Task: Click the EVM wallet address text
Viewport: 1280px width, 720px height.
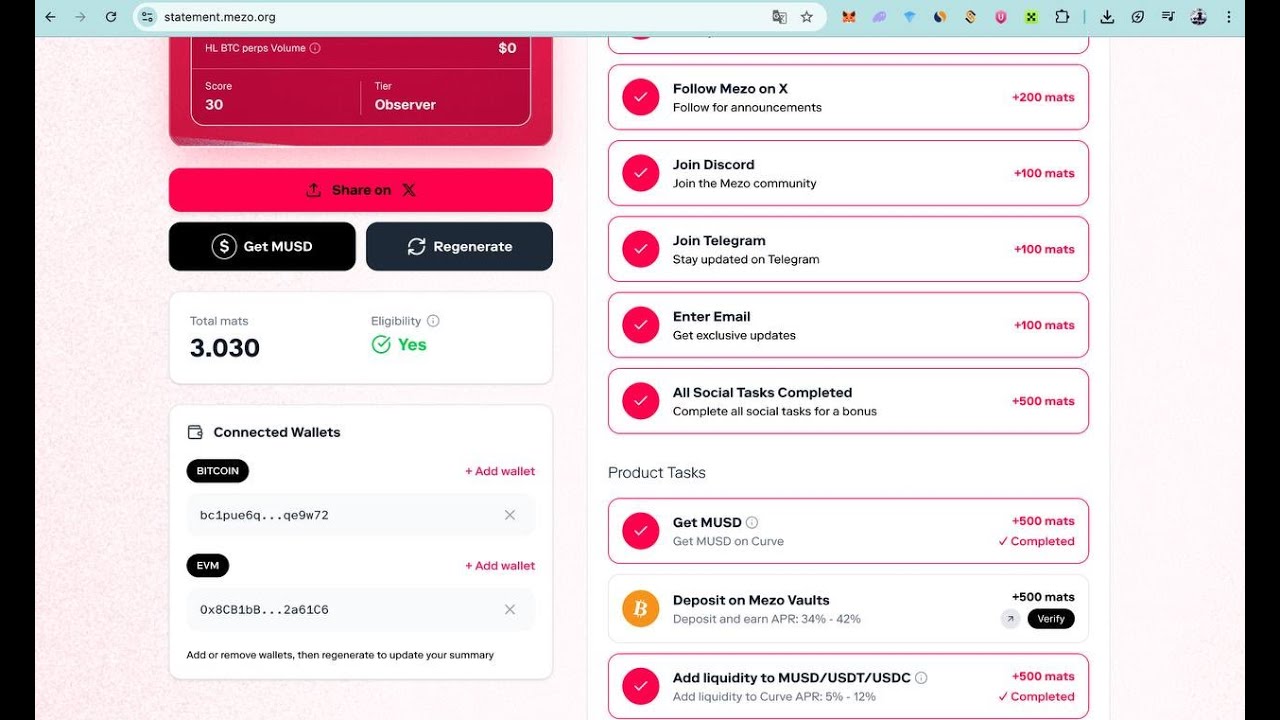Action: (264, 609)
